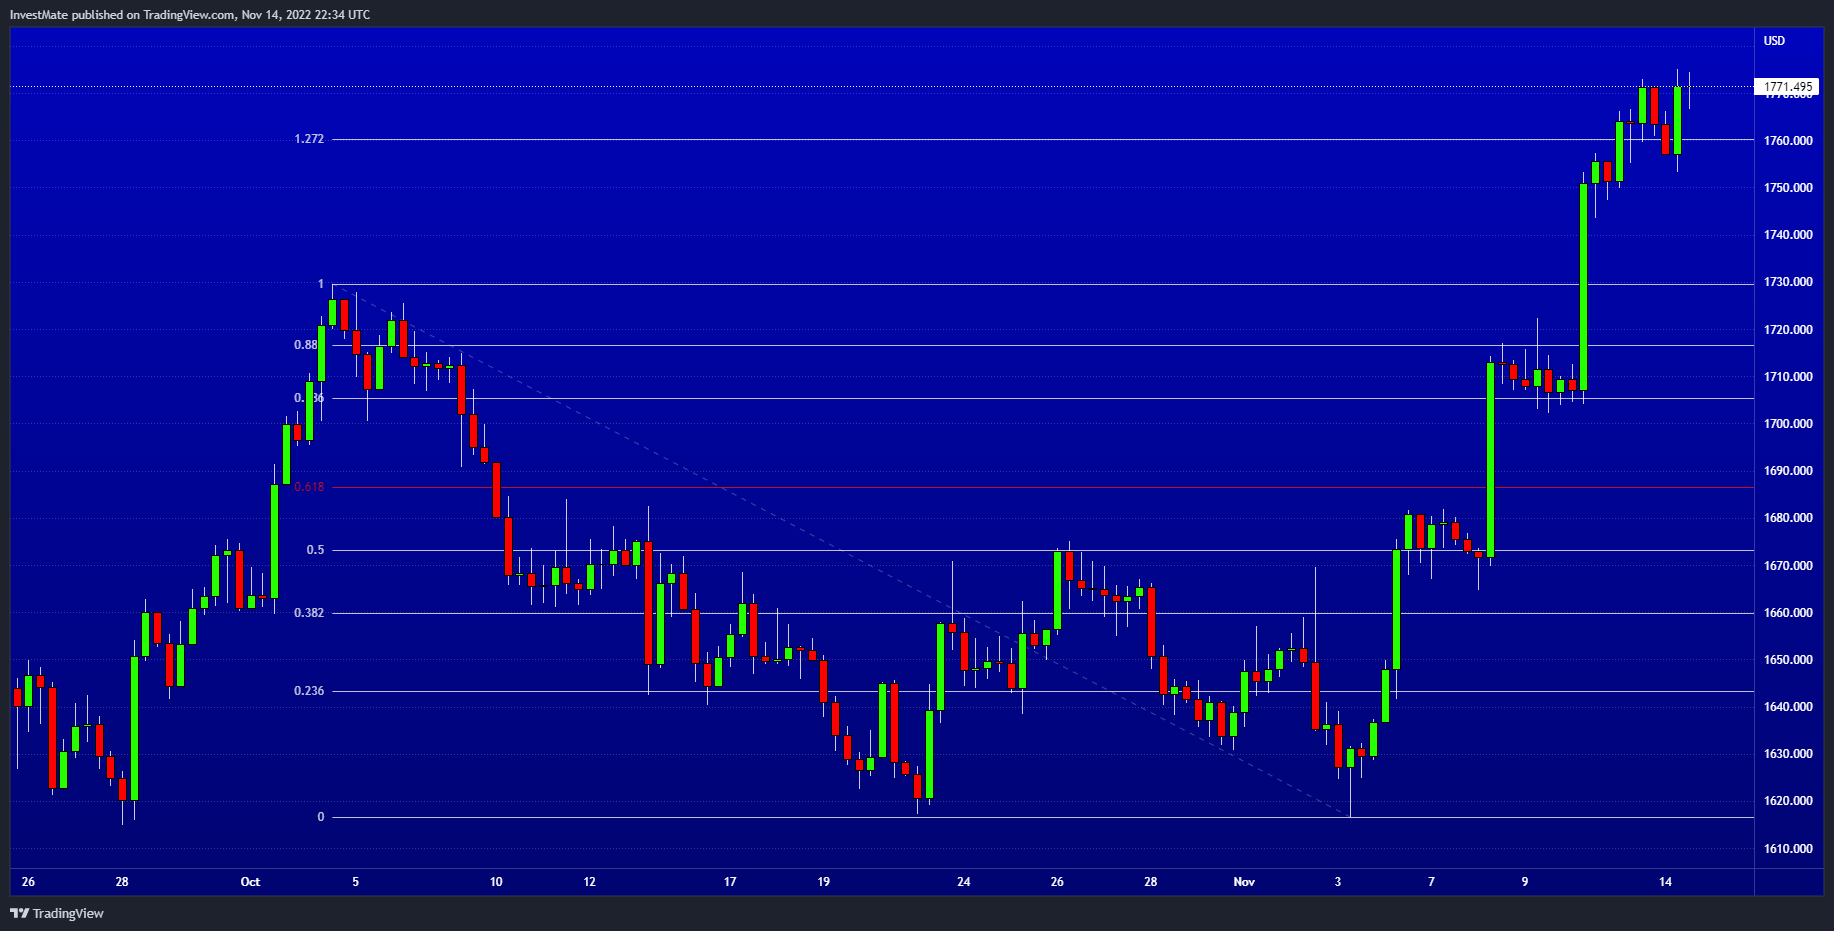Click the 1690.000 price axis label
The height and width of the screenshot is (931, 1834).
(1788, 471)
